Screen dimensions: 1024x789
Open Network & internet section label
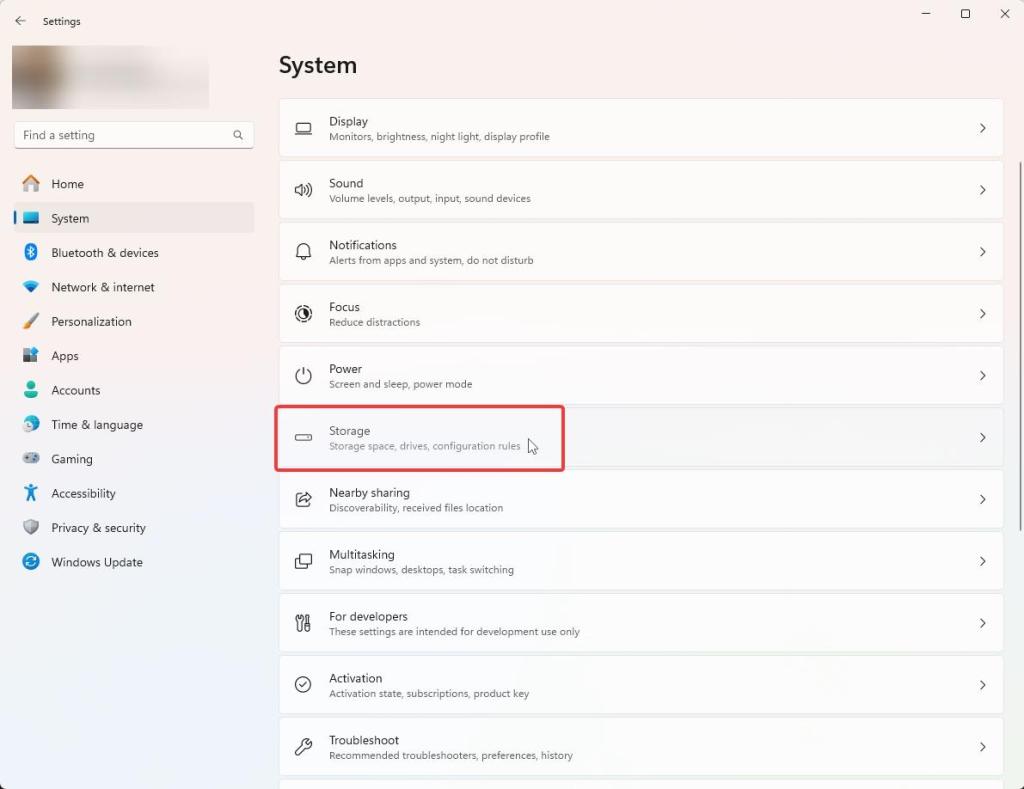pyautogui.click(x=103, y=287)
